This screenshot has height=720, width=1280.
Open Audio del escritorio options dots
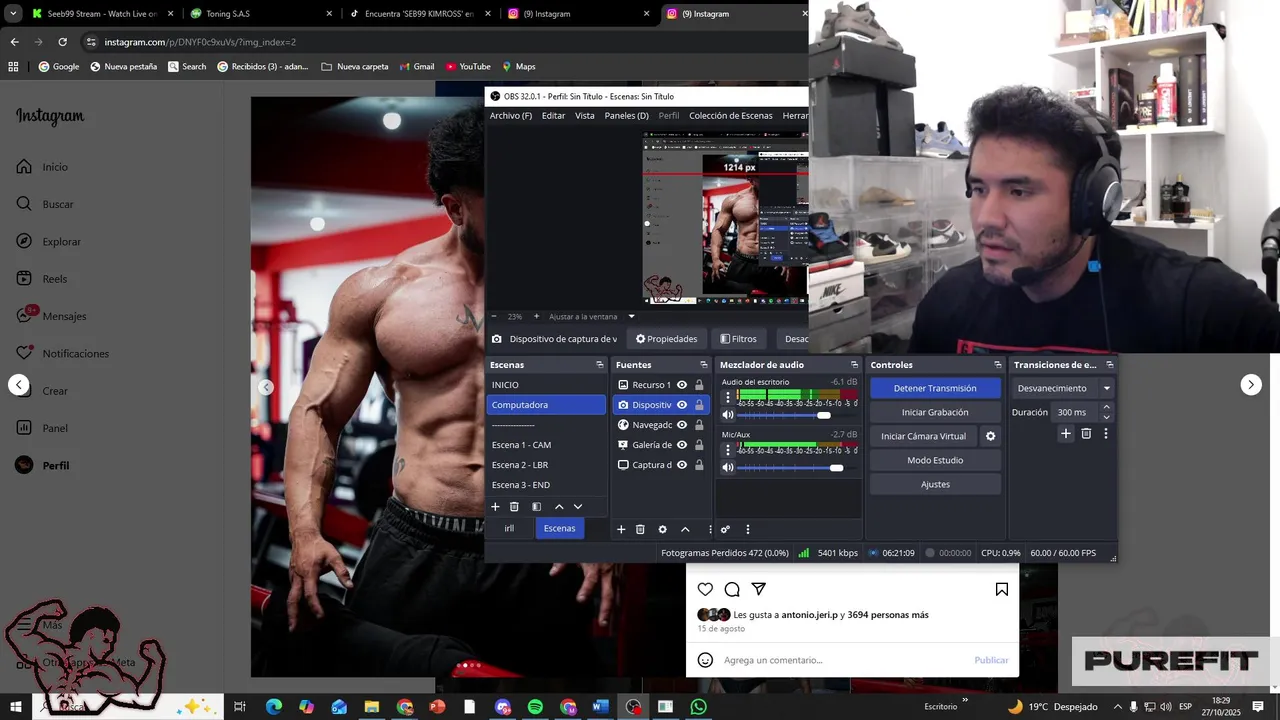pos(728,397)
